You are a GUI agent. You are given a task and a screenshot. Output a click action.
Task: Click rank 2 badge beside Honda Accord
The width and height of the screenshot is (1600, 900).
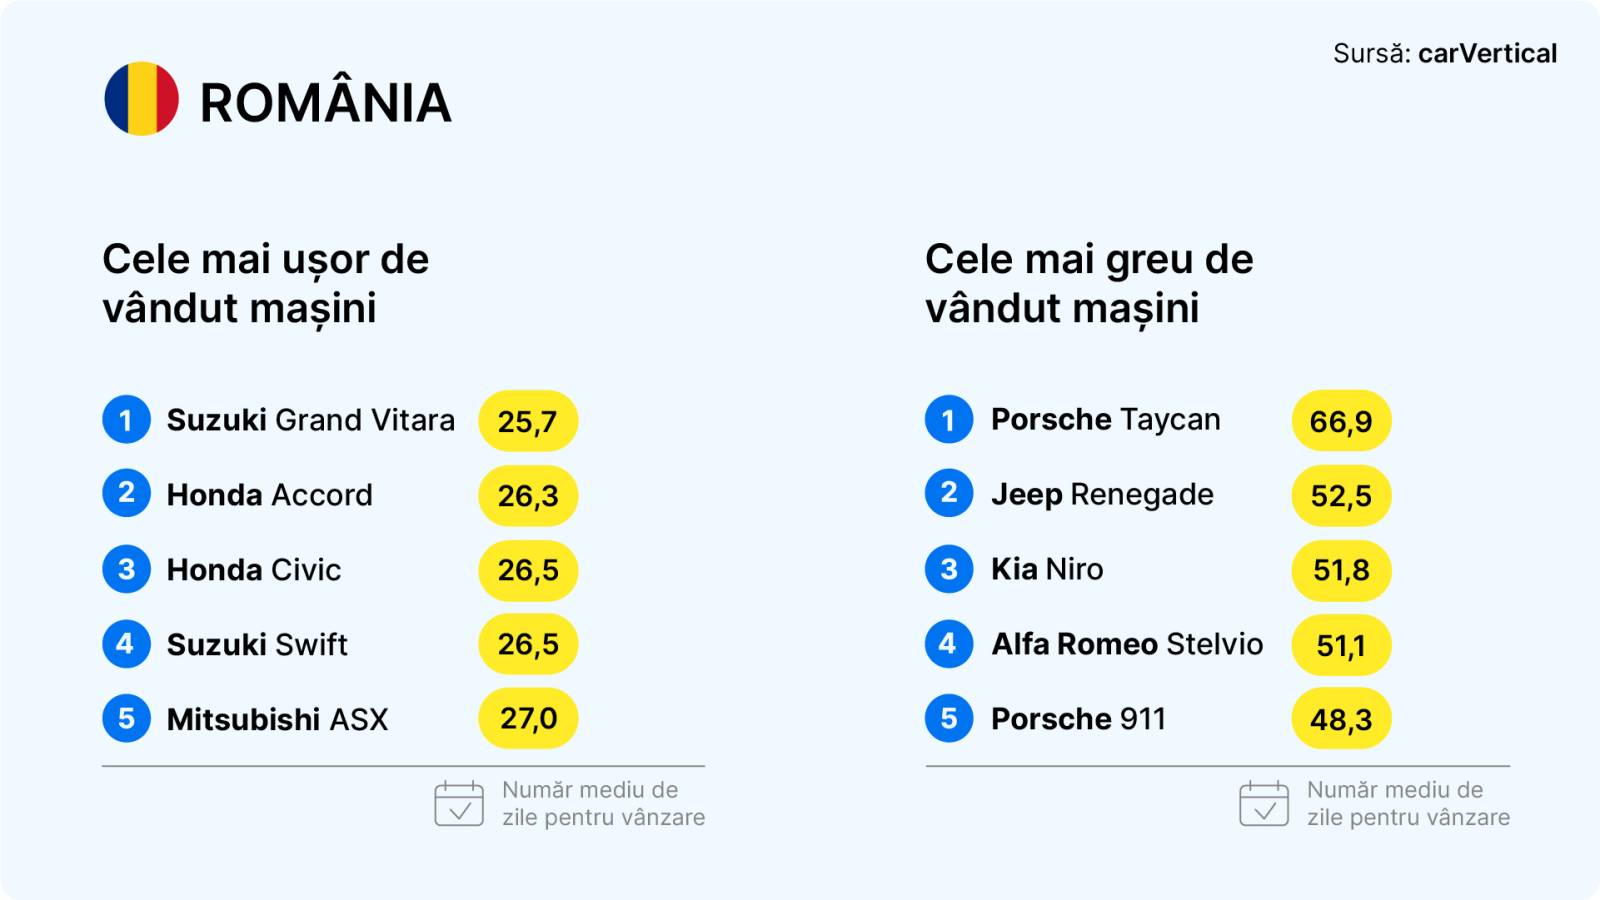click(x=126, y=494)
